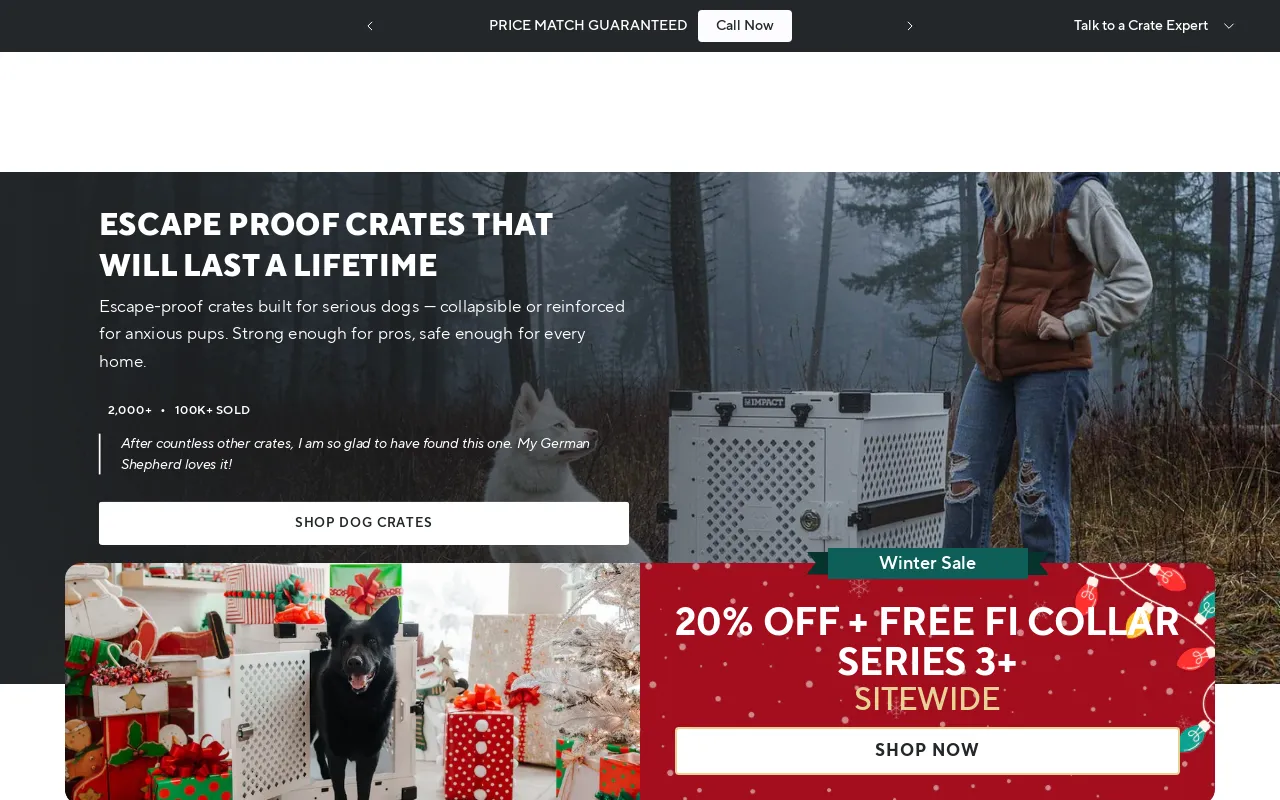
Task: Click the chevron beside Talk to a Crate Expert
Action: pos(1229,26)
